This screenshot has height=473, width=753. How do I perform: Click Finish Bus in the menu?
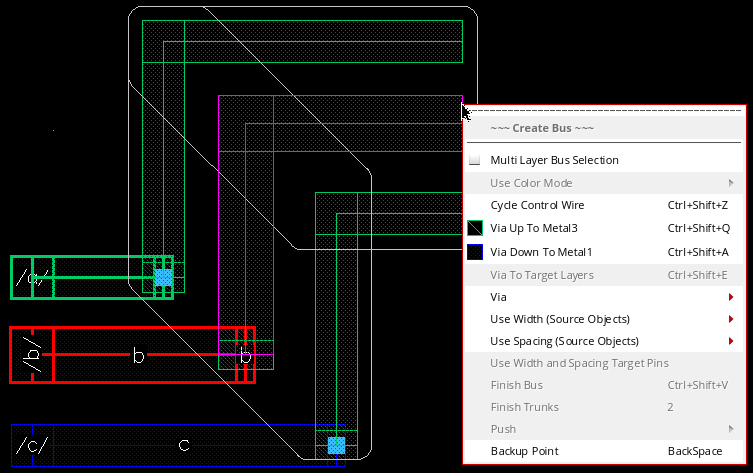517,385
